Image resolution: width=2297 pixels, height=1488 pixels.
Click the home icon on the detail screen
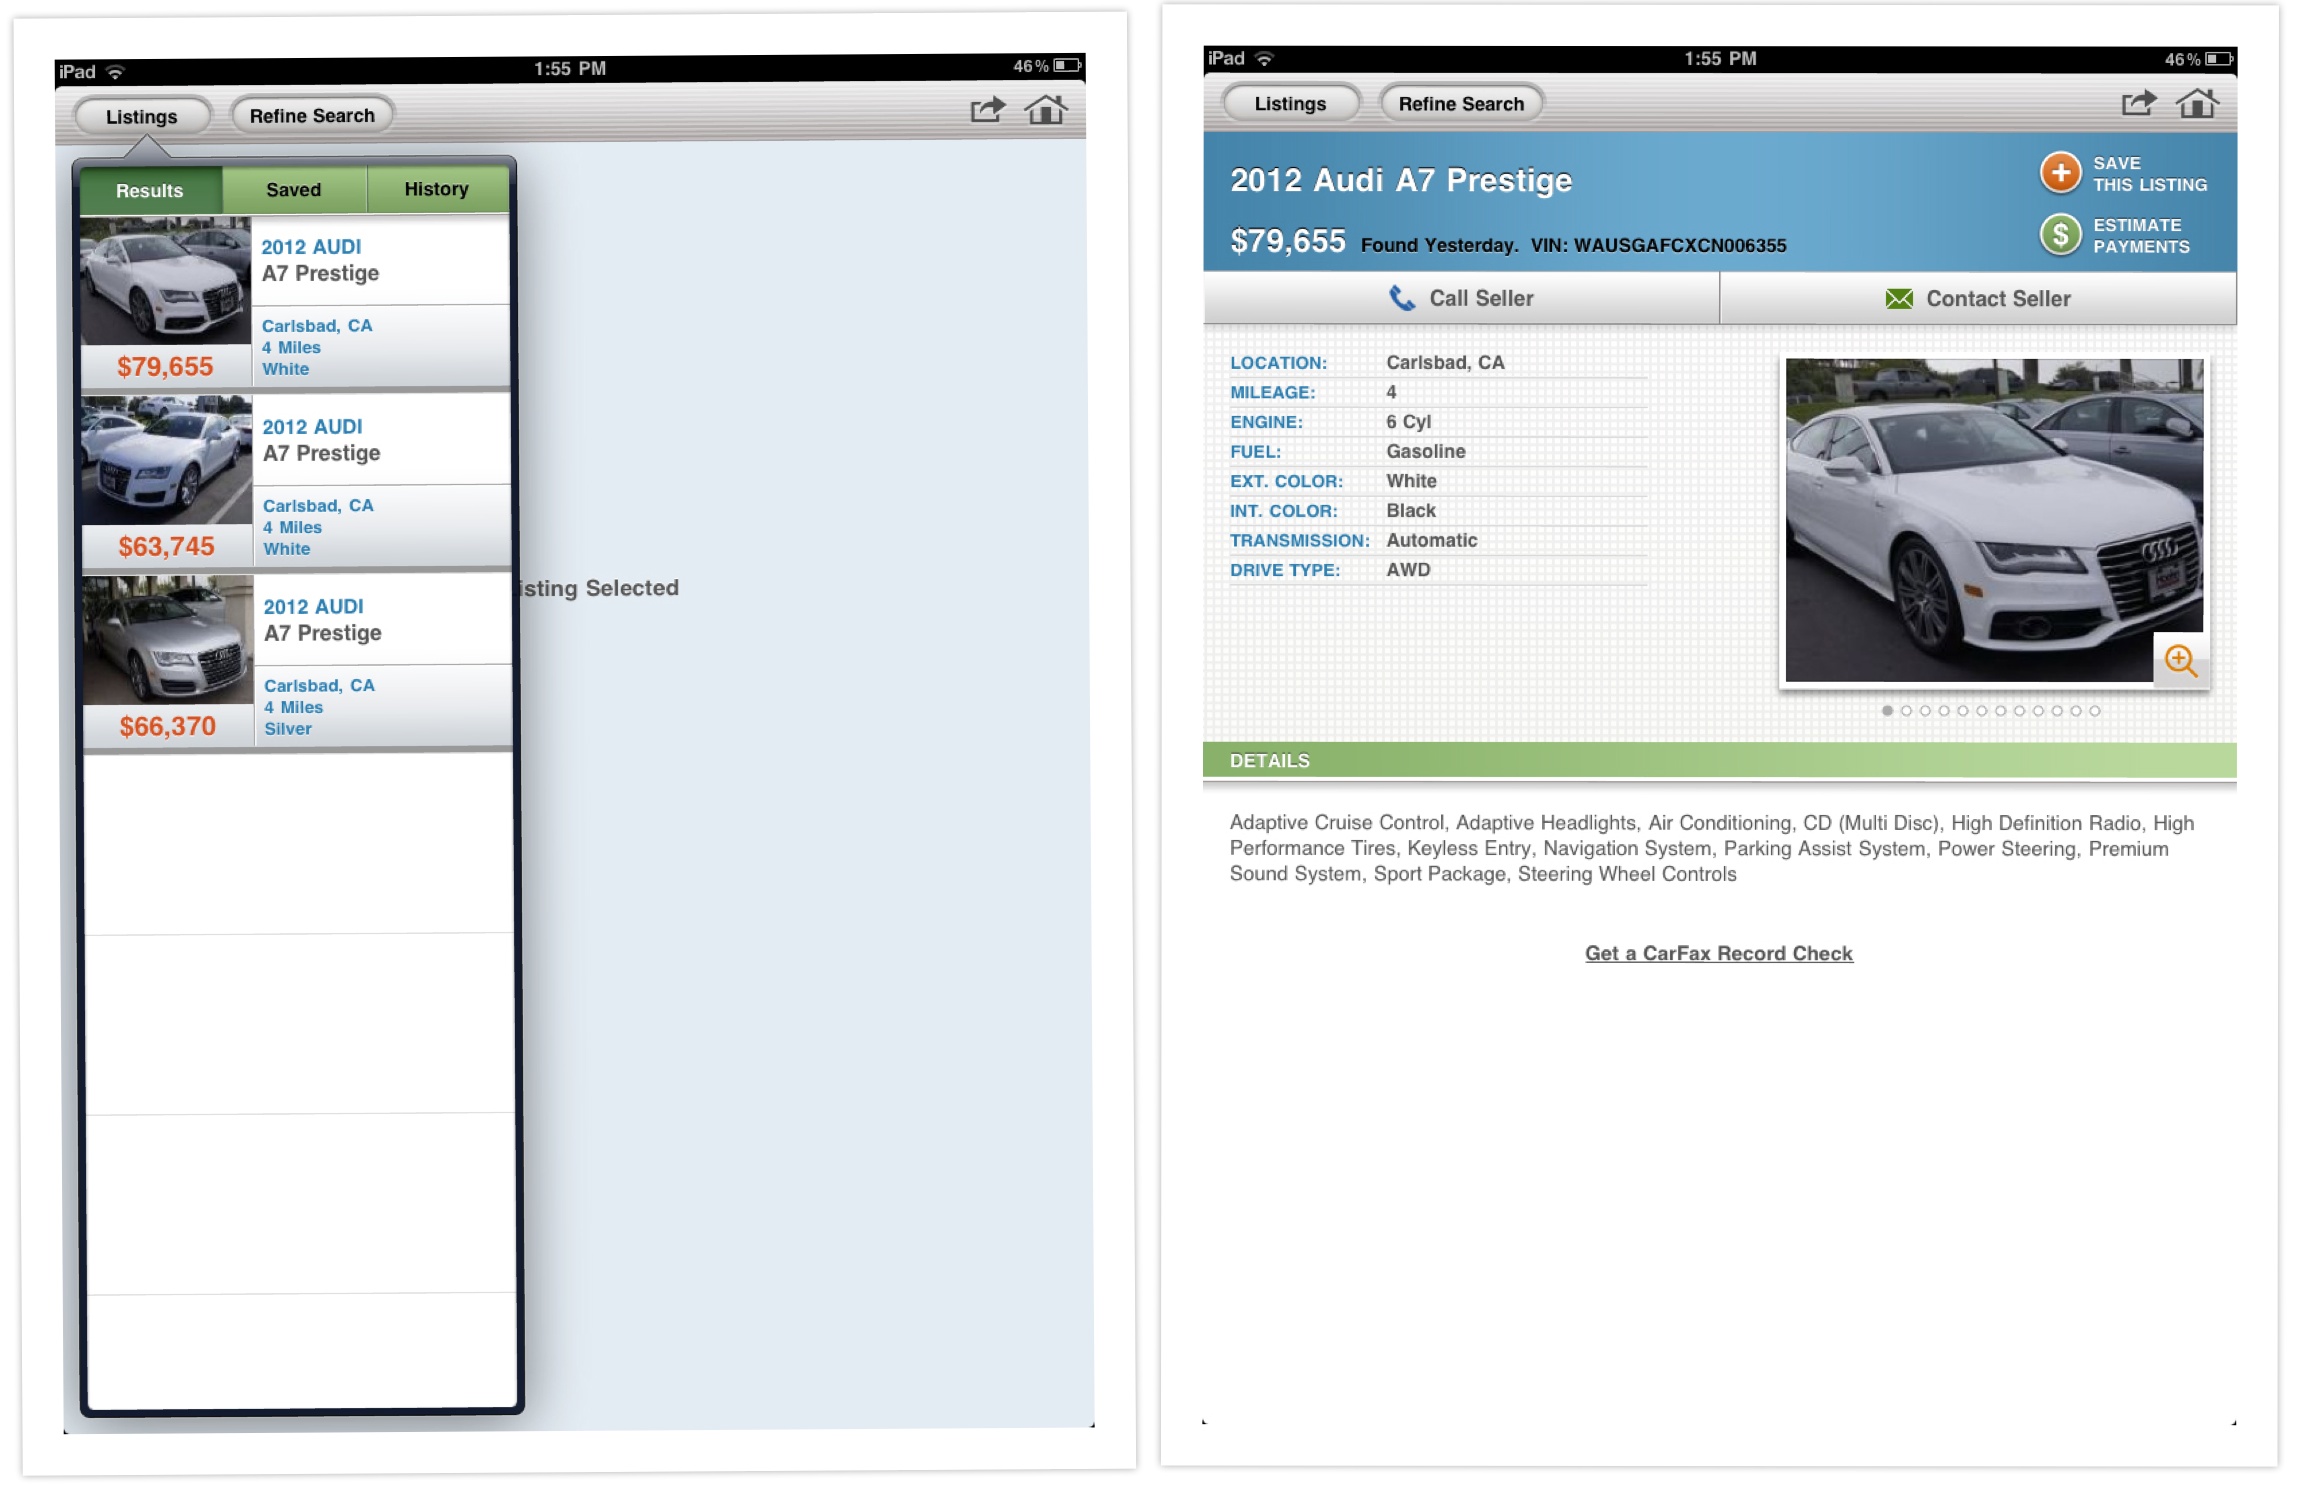2196,102
